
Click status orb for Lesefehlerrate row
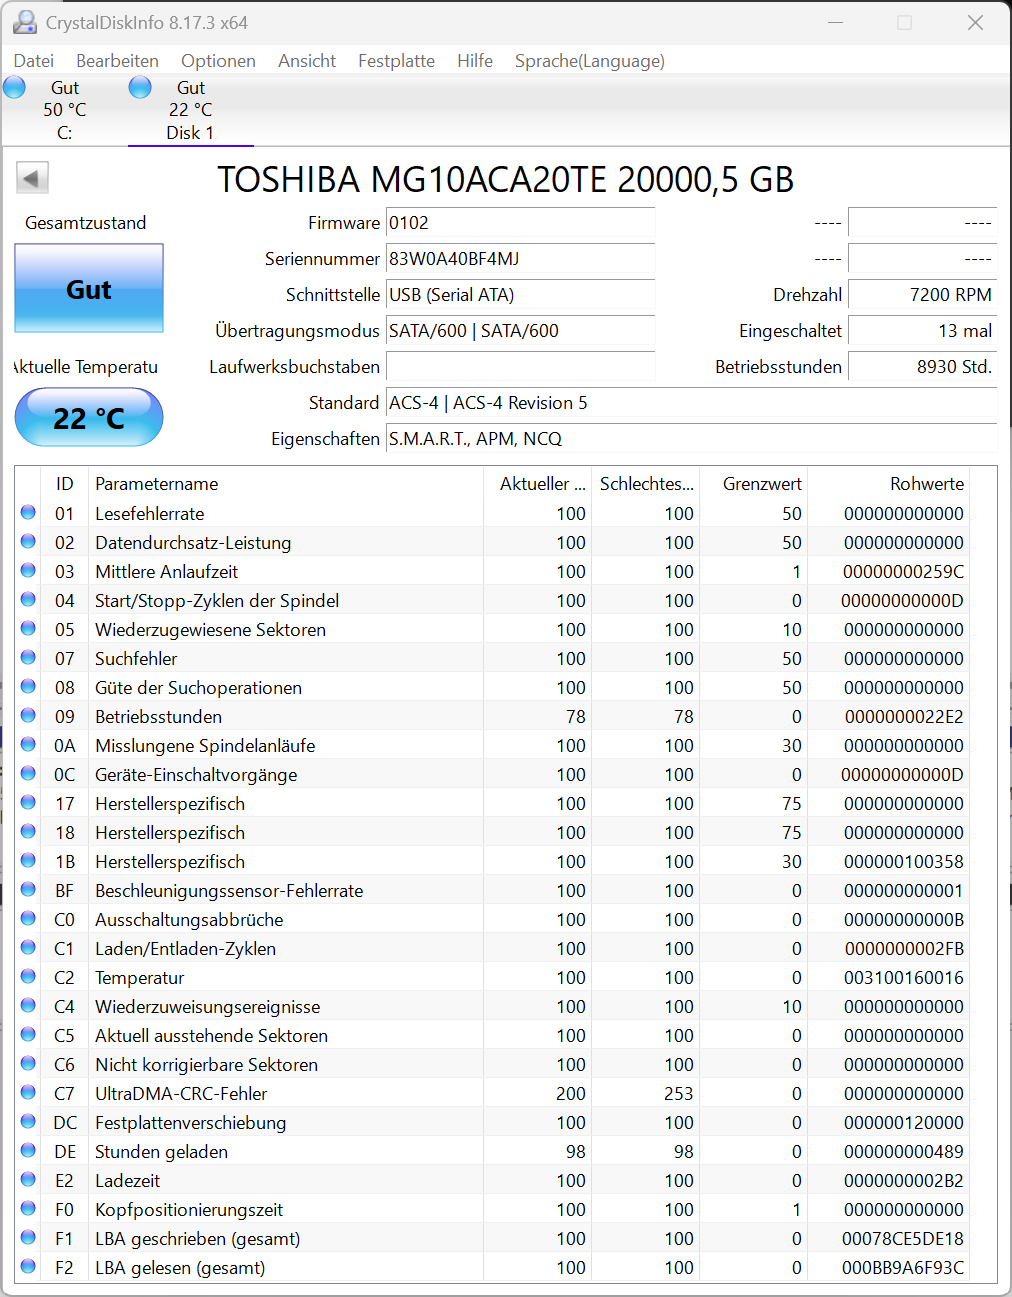(28, 512)
